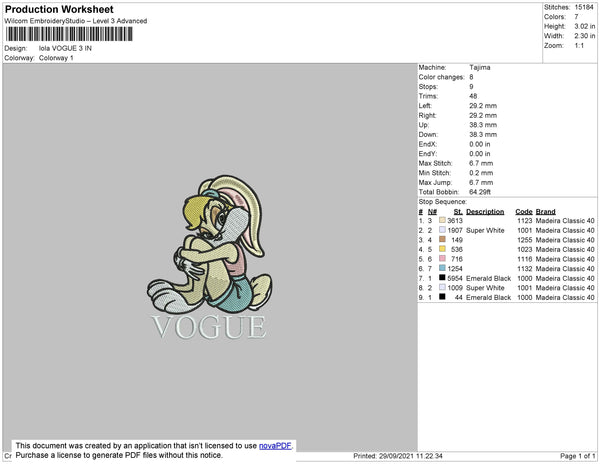Select the design name lola VOGUE 3 IN
This screenshot has width=600, height=464.
pyautogui.click(x=65, y=48)
